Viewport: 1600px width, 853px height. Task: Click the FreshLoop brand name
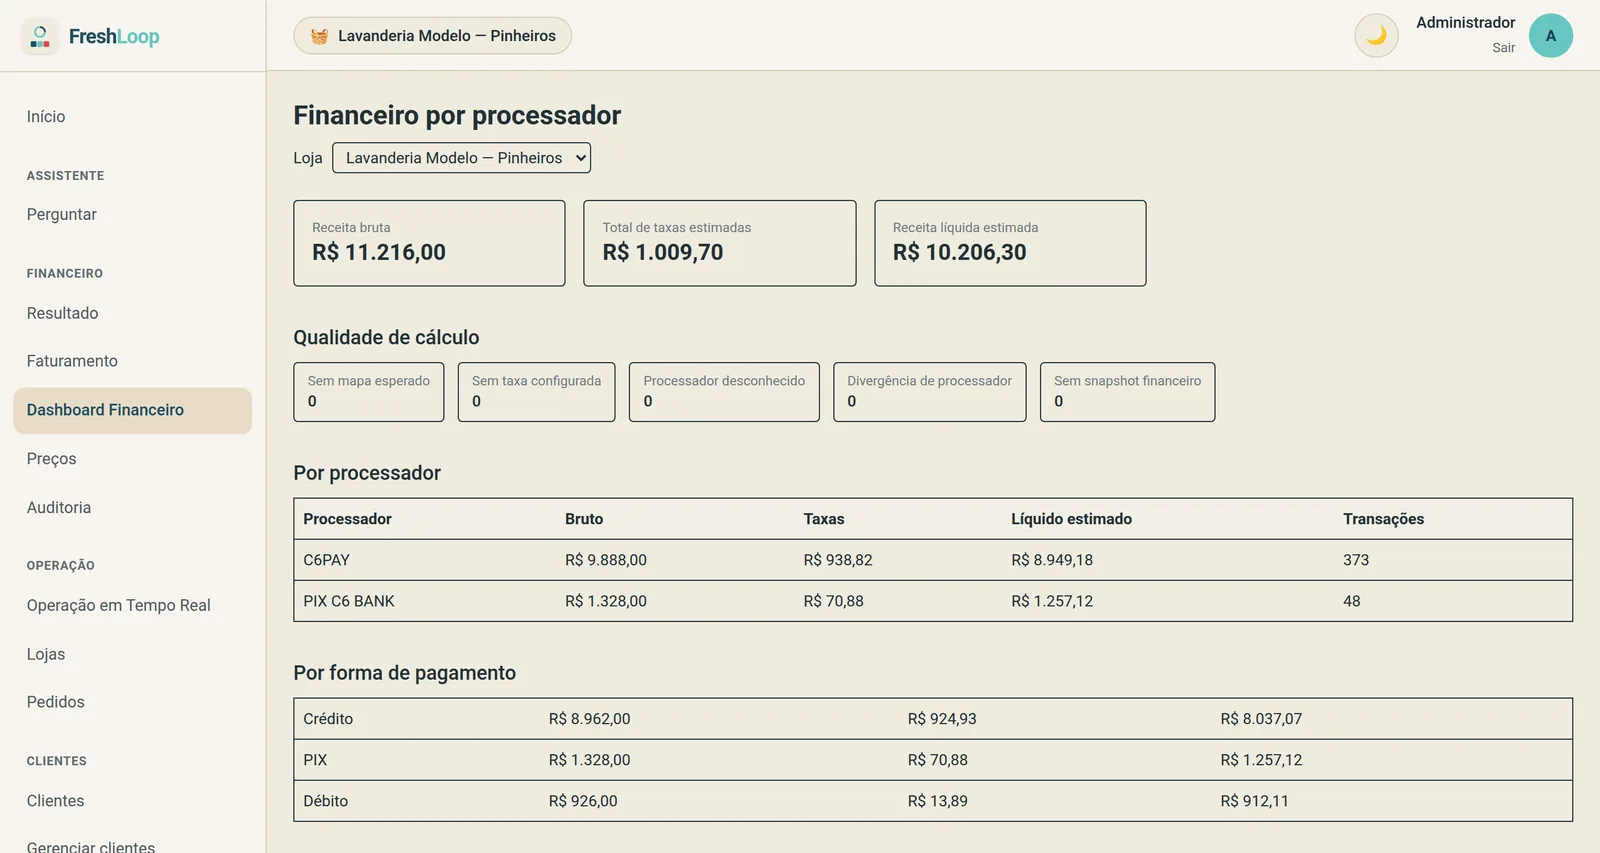click(114, 37)
